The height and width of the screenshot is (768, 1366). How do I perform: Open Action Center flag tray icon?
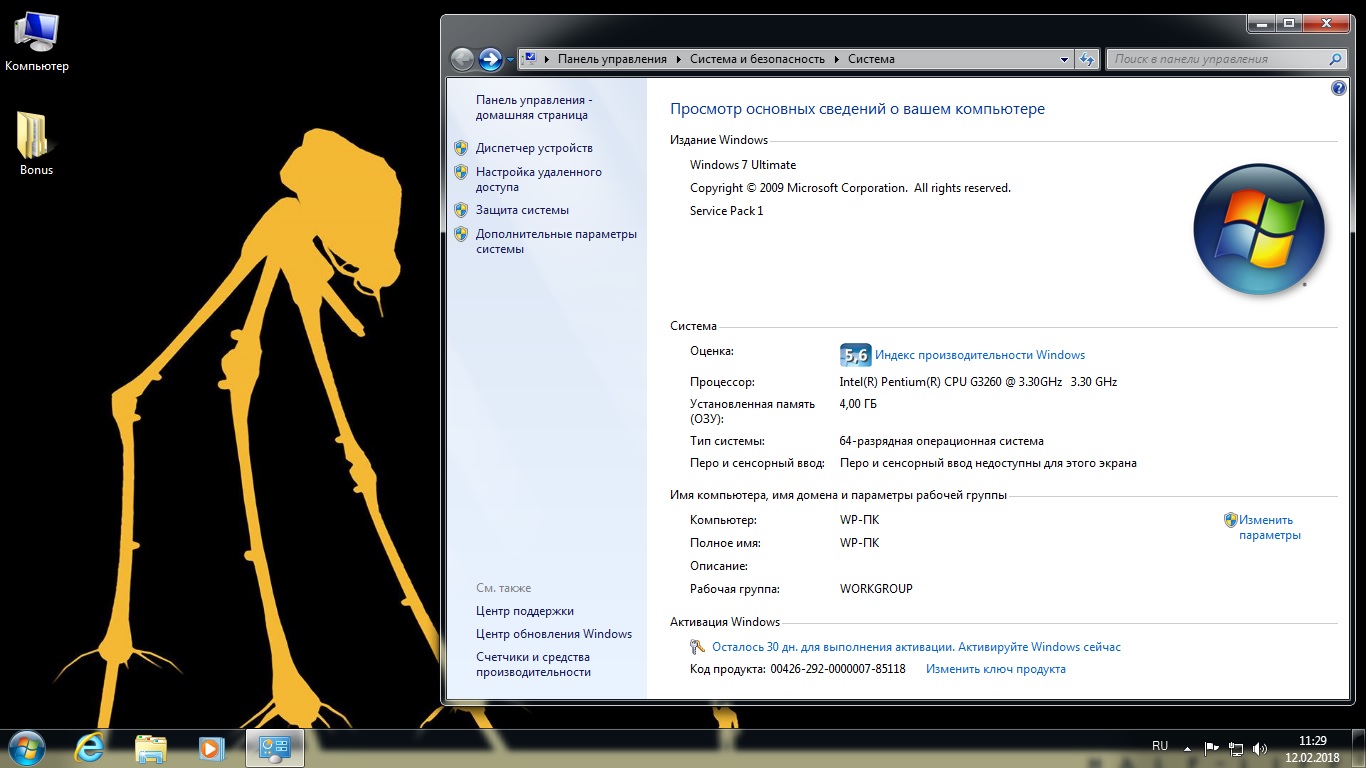tap(1211, 748)
